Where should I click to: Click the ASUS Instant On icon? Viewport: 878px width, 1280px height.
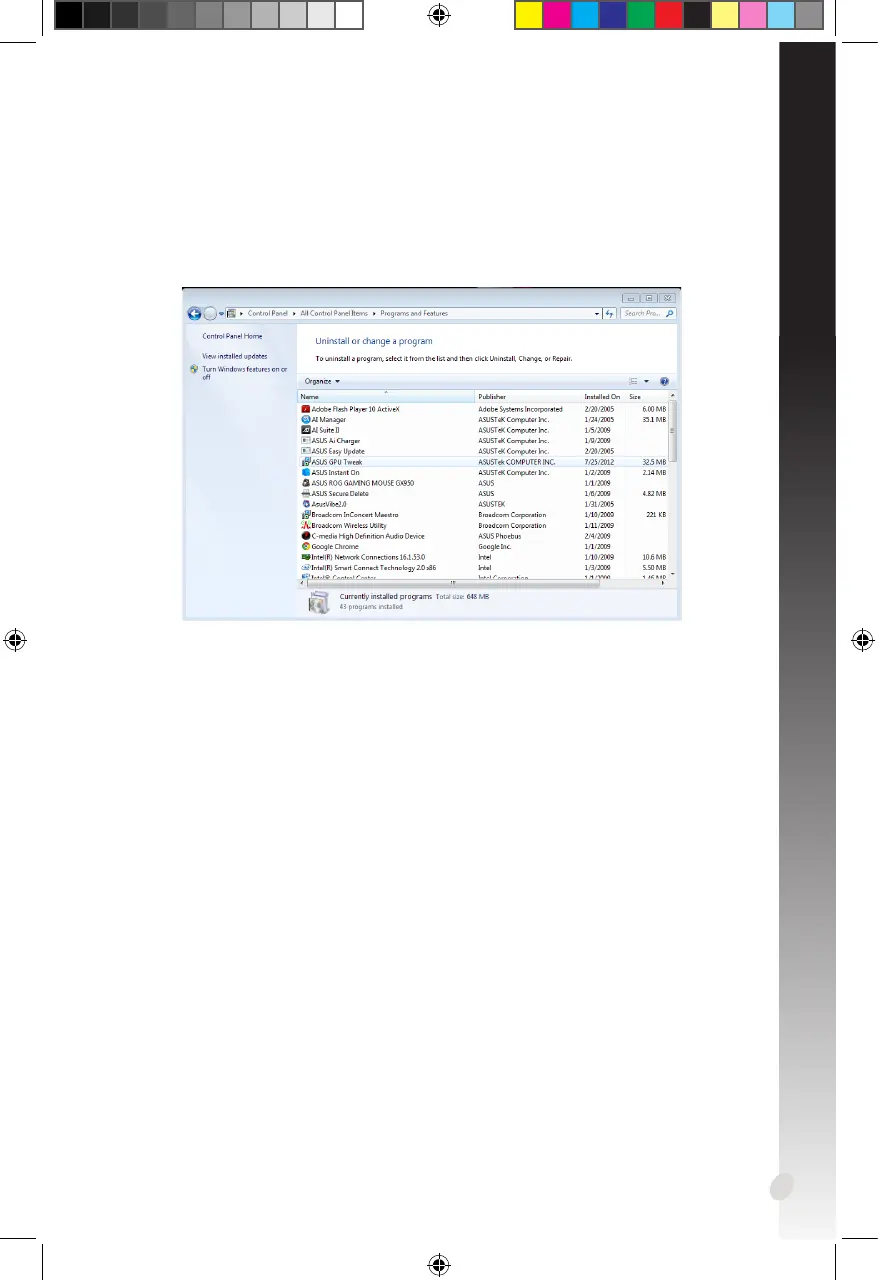(x=305, y=472)
